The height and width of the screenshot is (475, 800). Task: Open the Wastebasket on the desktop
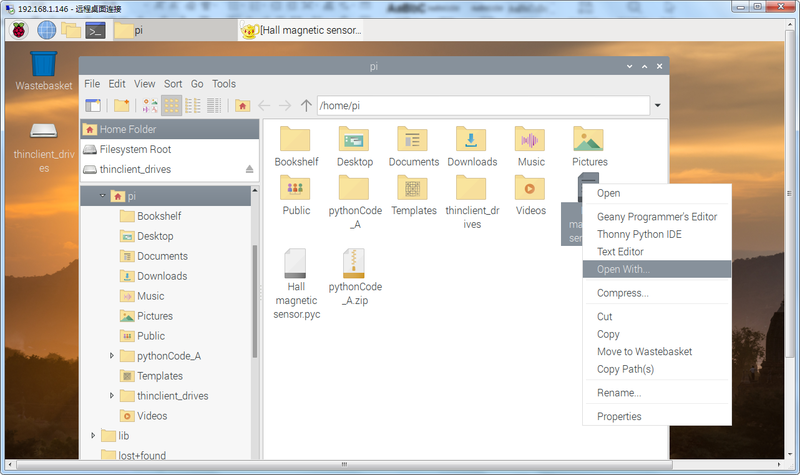click(x=44, y=64)
